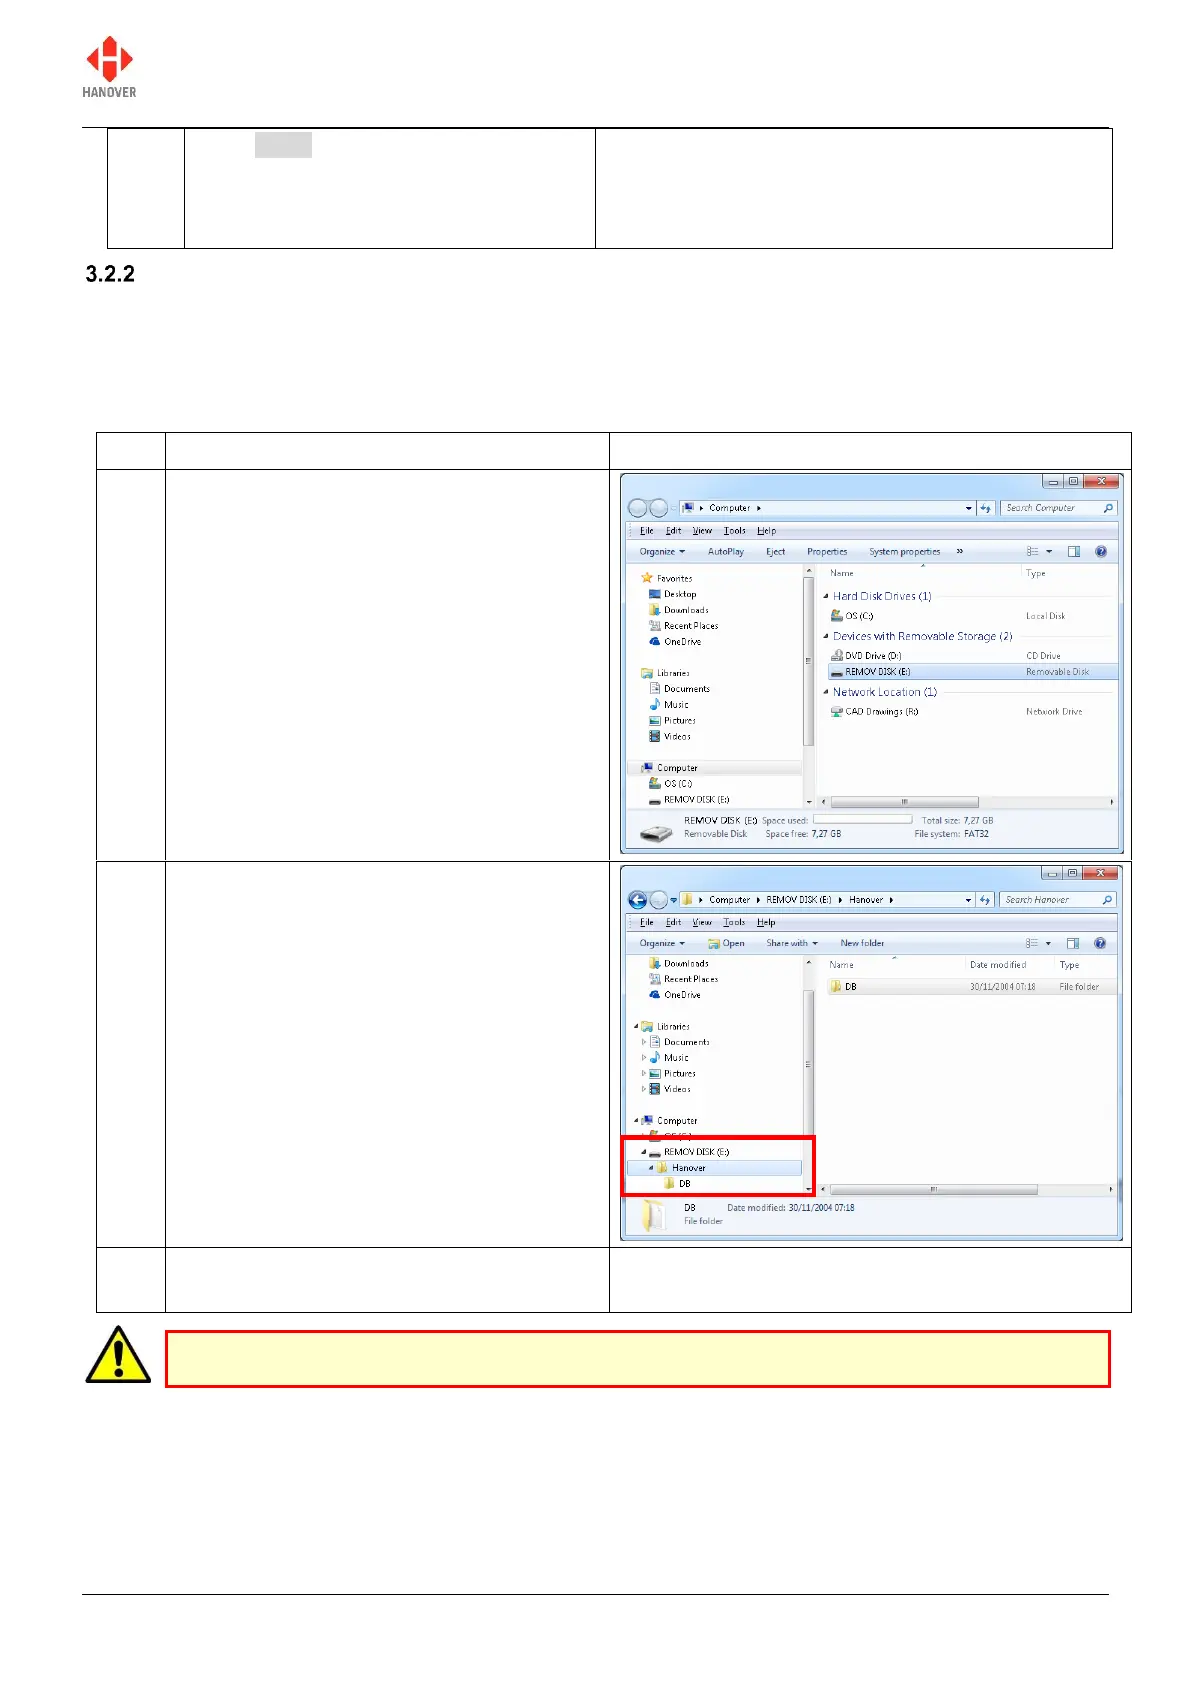Toggle preview pane in the Computer window toolbar
This screenshot has width=1191, height=1684.
[1074, 552]
